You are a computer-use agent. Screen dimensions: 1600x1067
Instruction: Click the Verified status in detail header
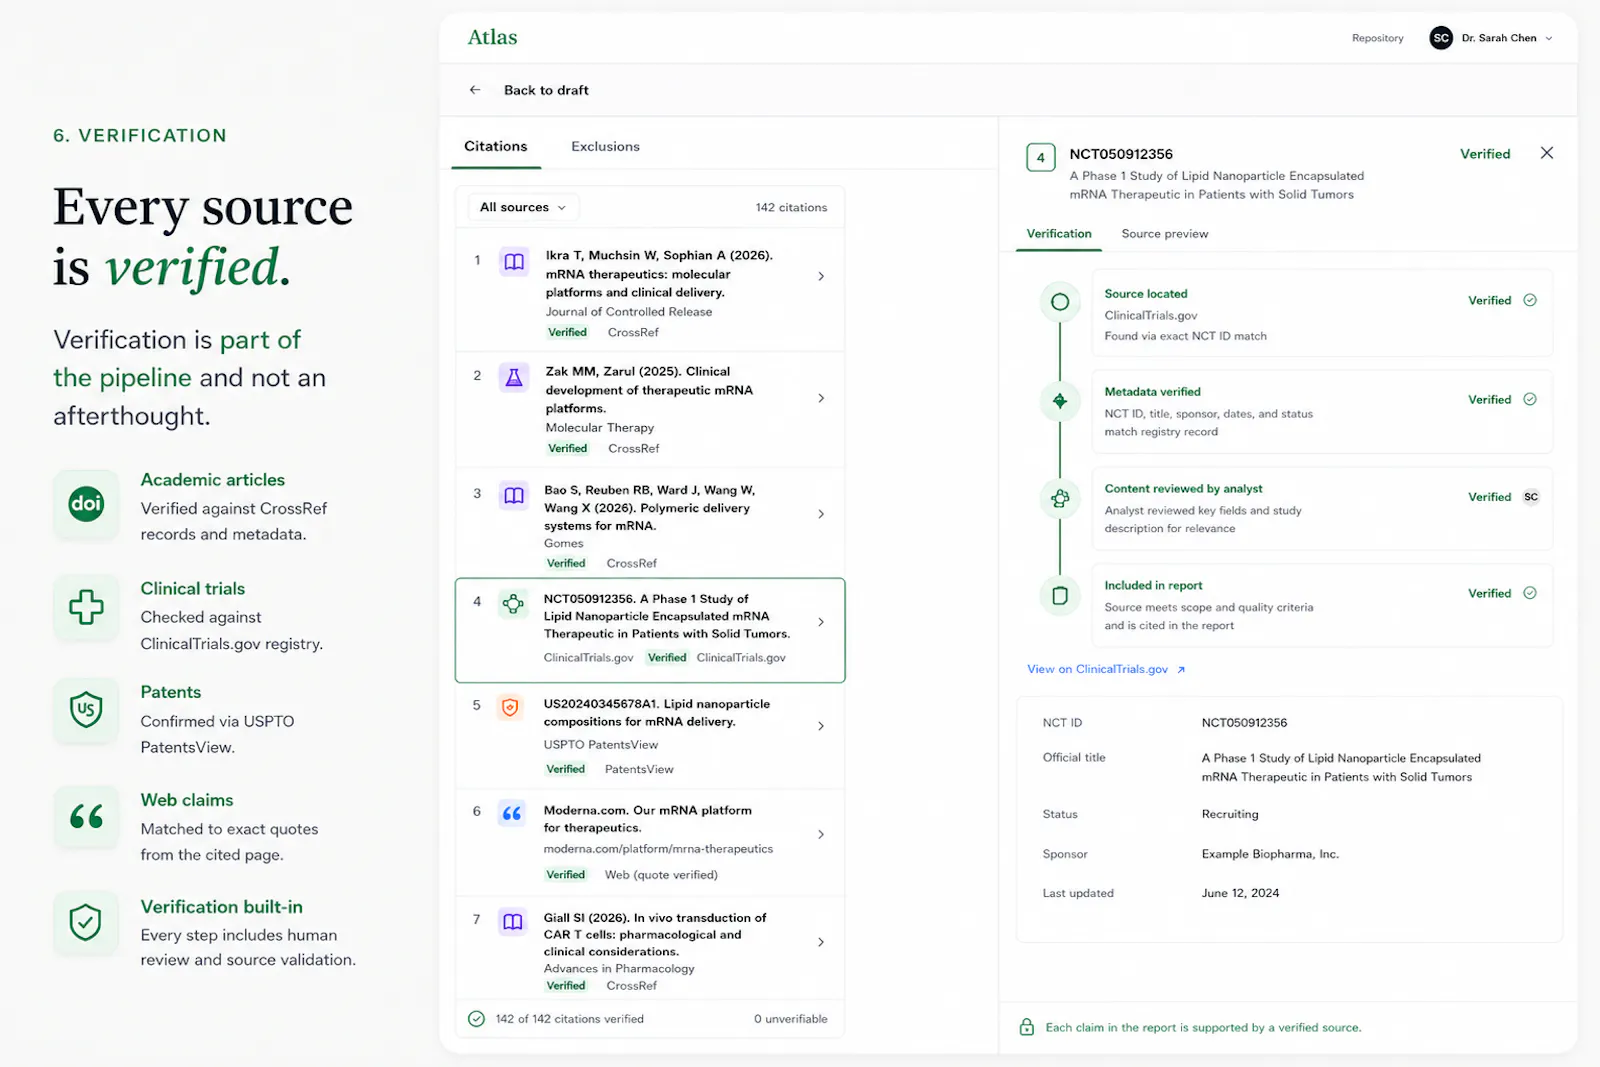tap(1484, 154)
